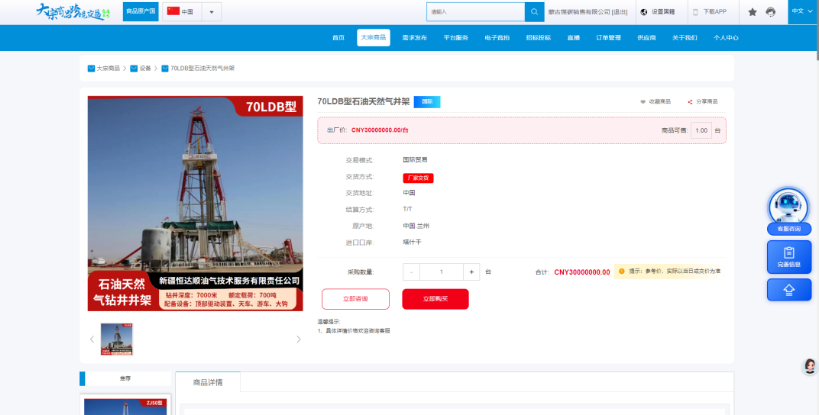
Task: Click the clipboard complete-info icon
Action: point(789,253)
